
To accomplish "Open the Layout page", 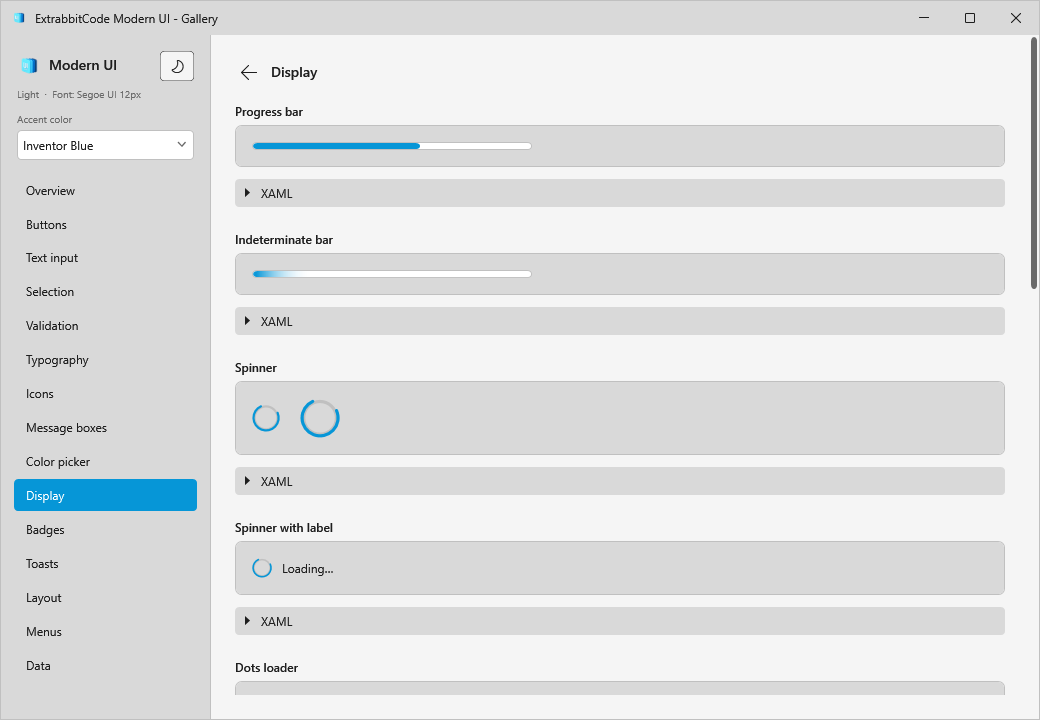I will point(105,597).
